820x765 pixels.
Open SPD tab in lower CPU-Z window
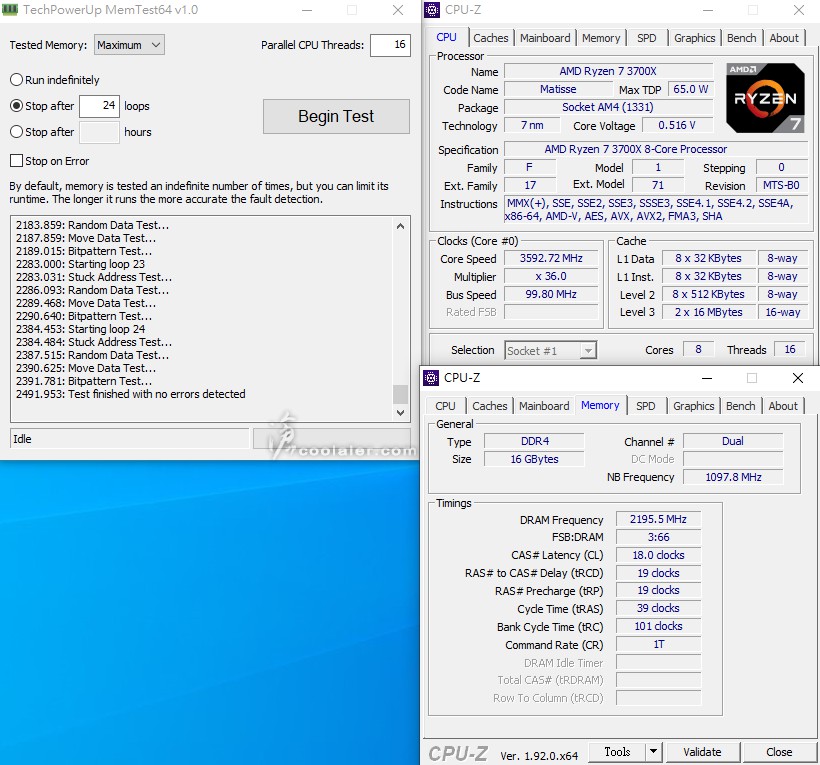[x=646, y=406]
